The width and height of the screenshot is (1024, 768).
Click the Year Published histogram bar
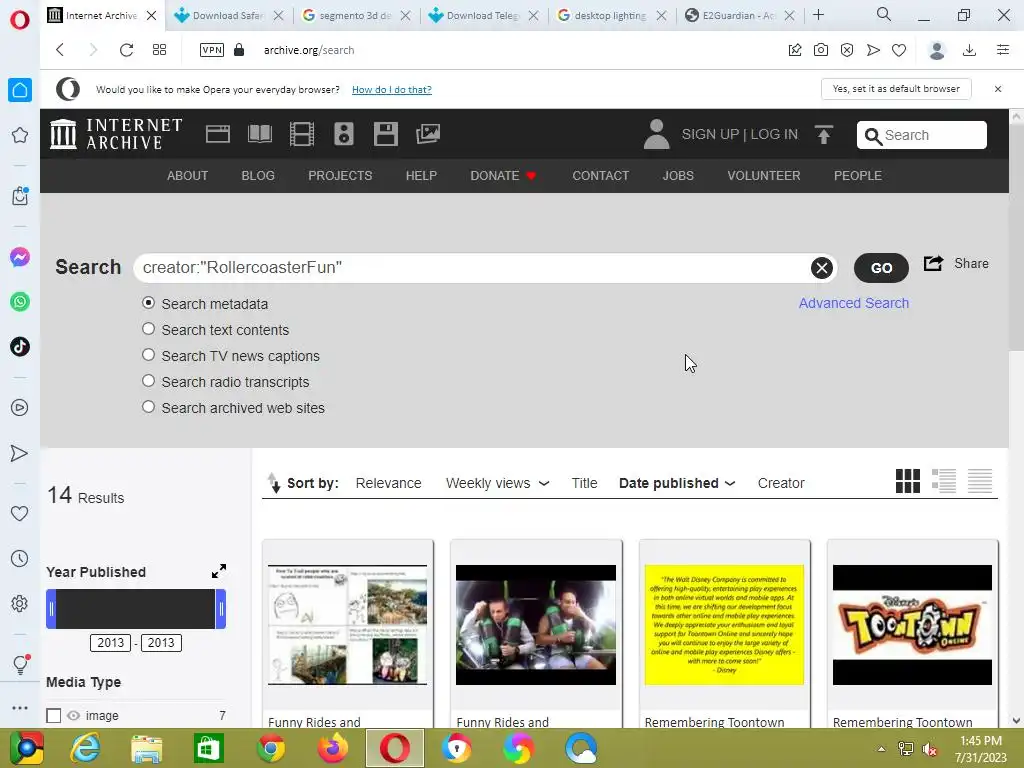[x=136, y=609]
